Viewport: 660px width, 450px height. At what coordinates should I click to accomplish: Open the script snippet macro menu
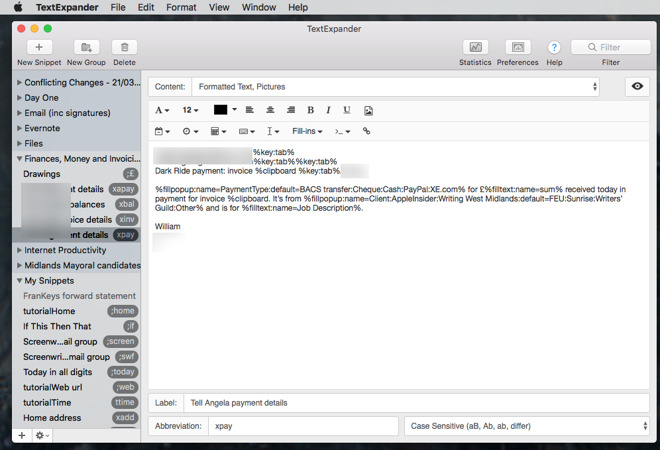pos(342,131)
